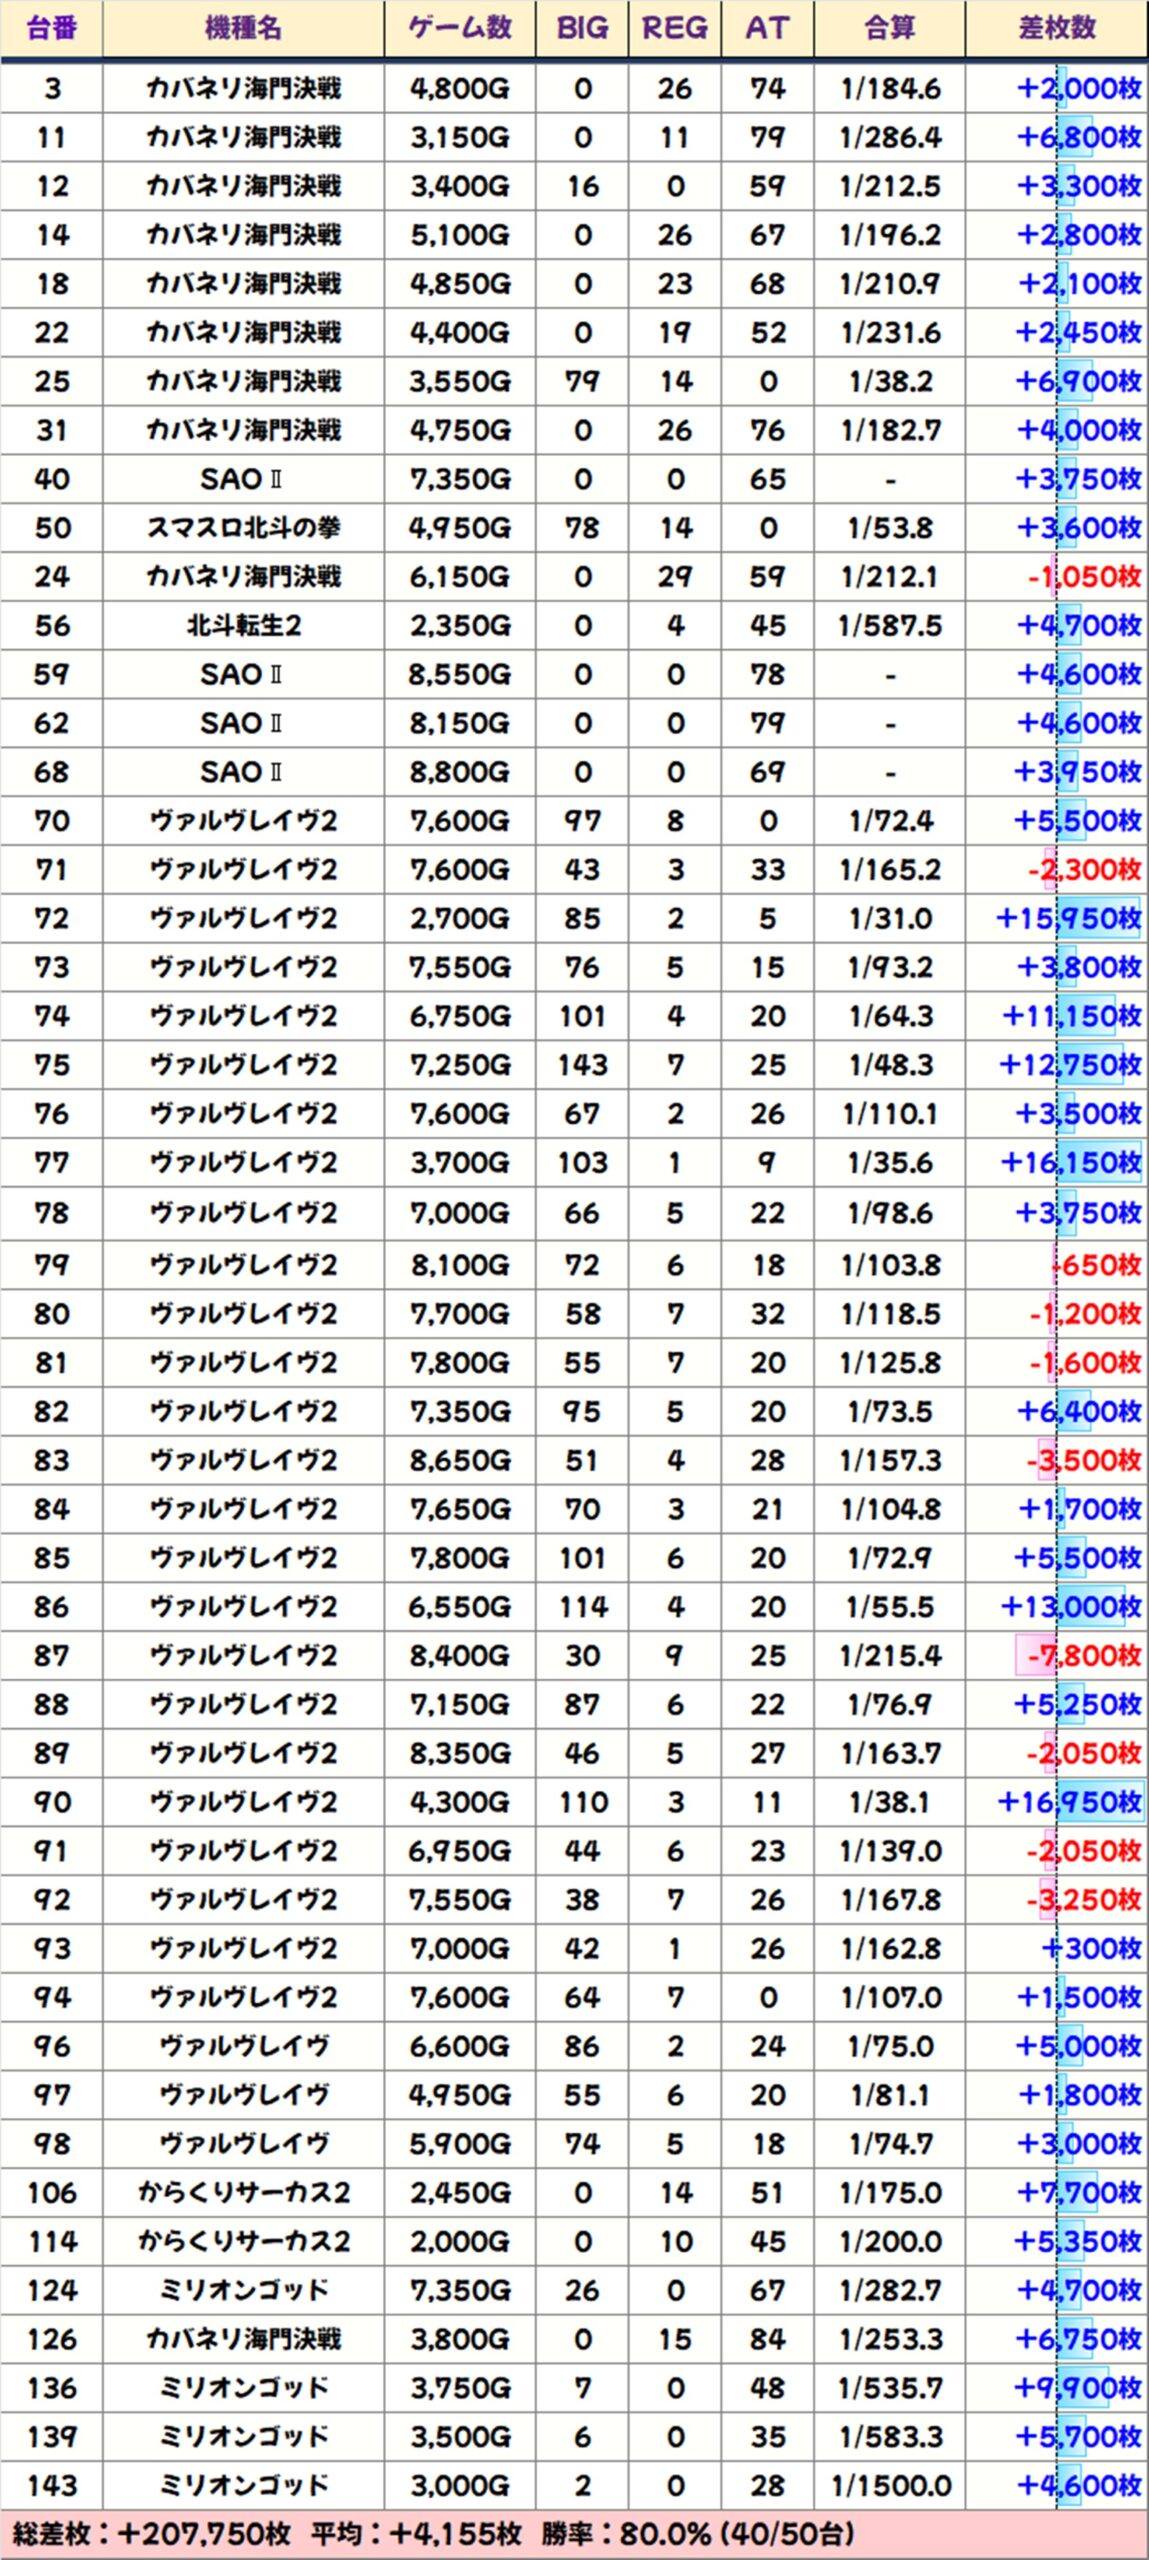Select the -650枚 value in row 79

click(x=1097, y=1265)
